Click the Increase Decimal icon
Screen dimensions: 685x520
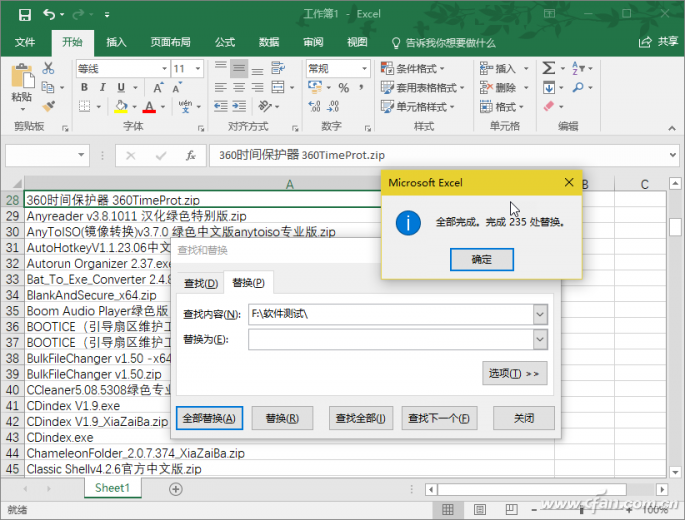pyautogui.click(x=314, y=106)
